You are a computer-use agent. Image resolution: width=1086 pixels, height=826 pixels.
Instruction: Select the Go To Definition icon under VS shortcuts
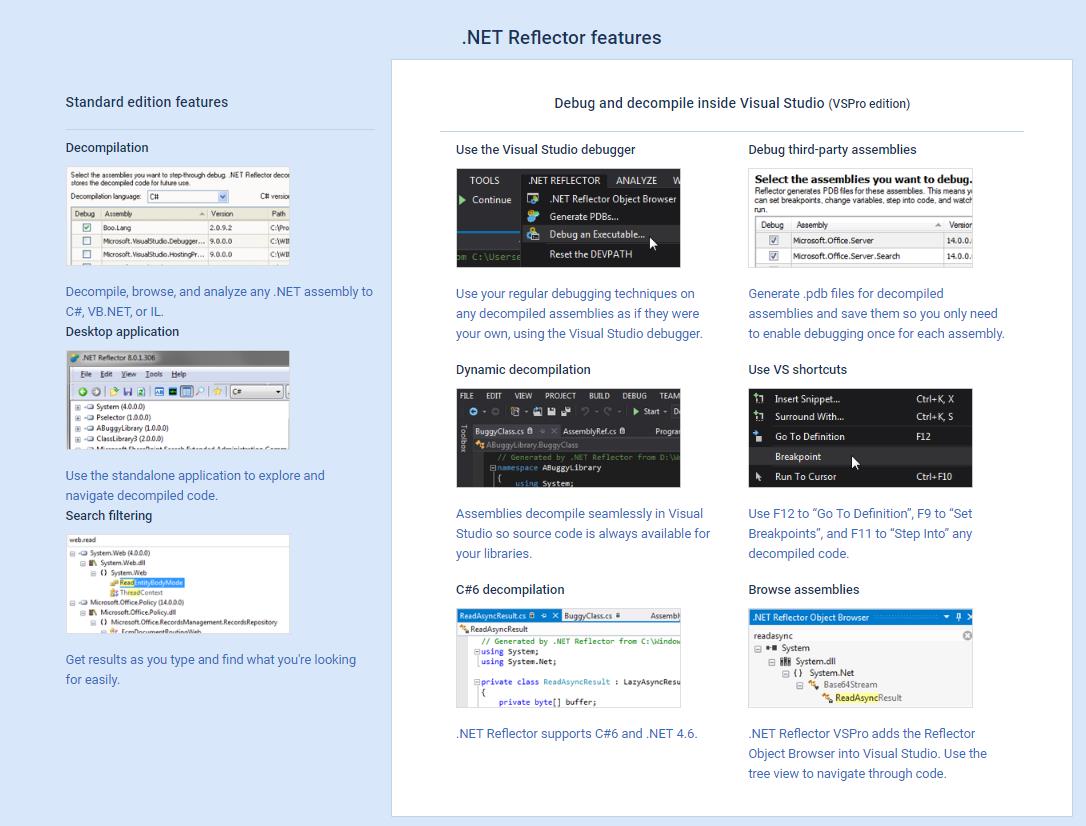pyautogui.click(x=757, y=436)
